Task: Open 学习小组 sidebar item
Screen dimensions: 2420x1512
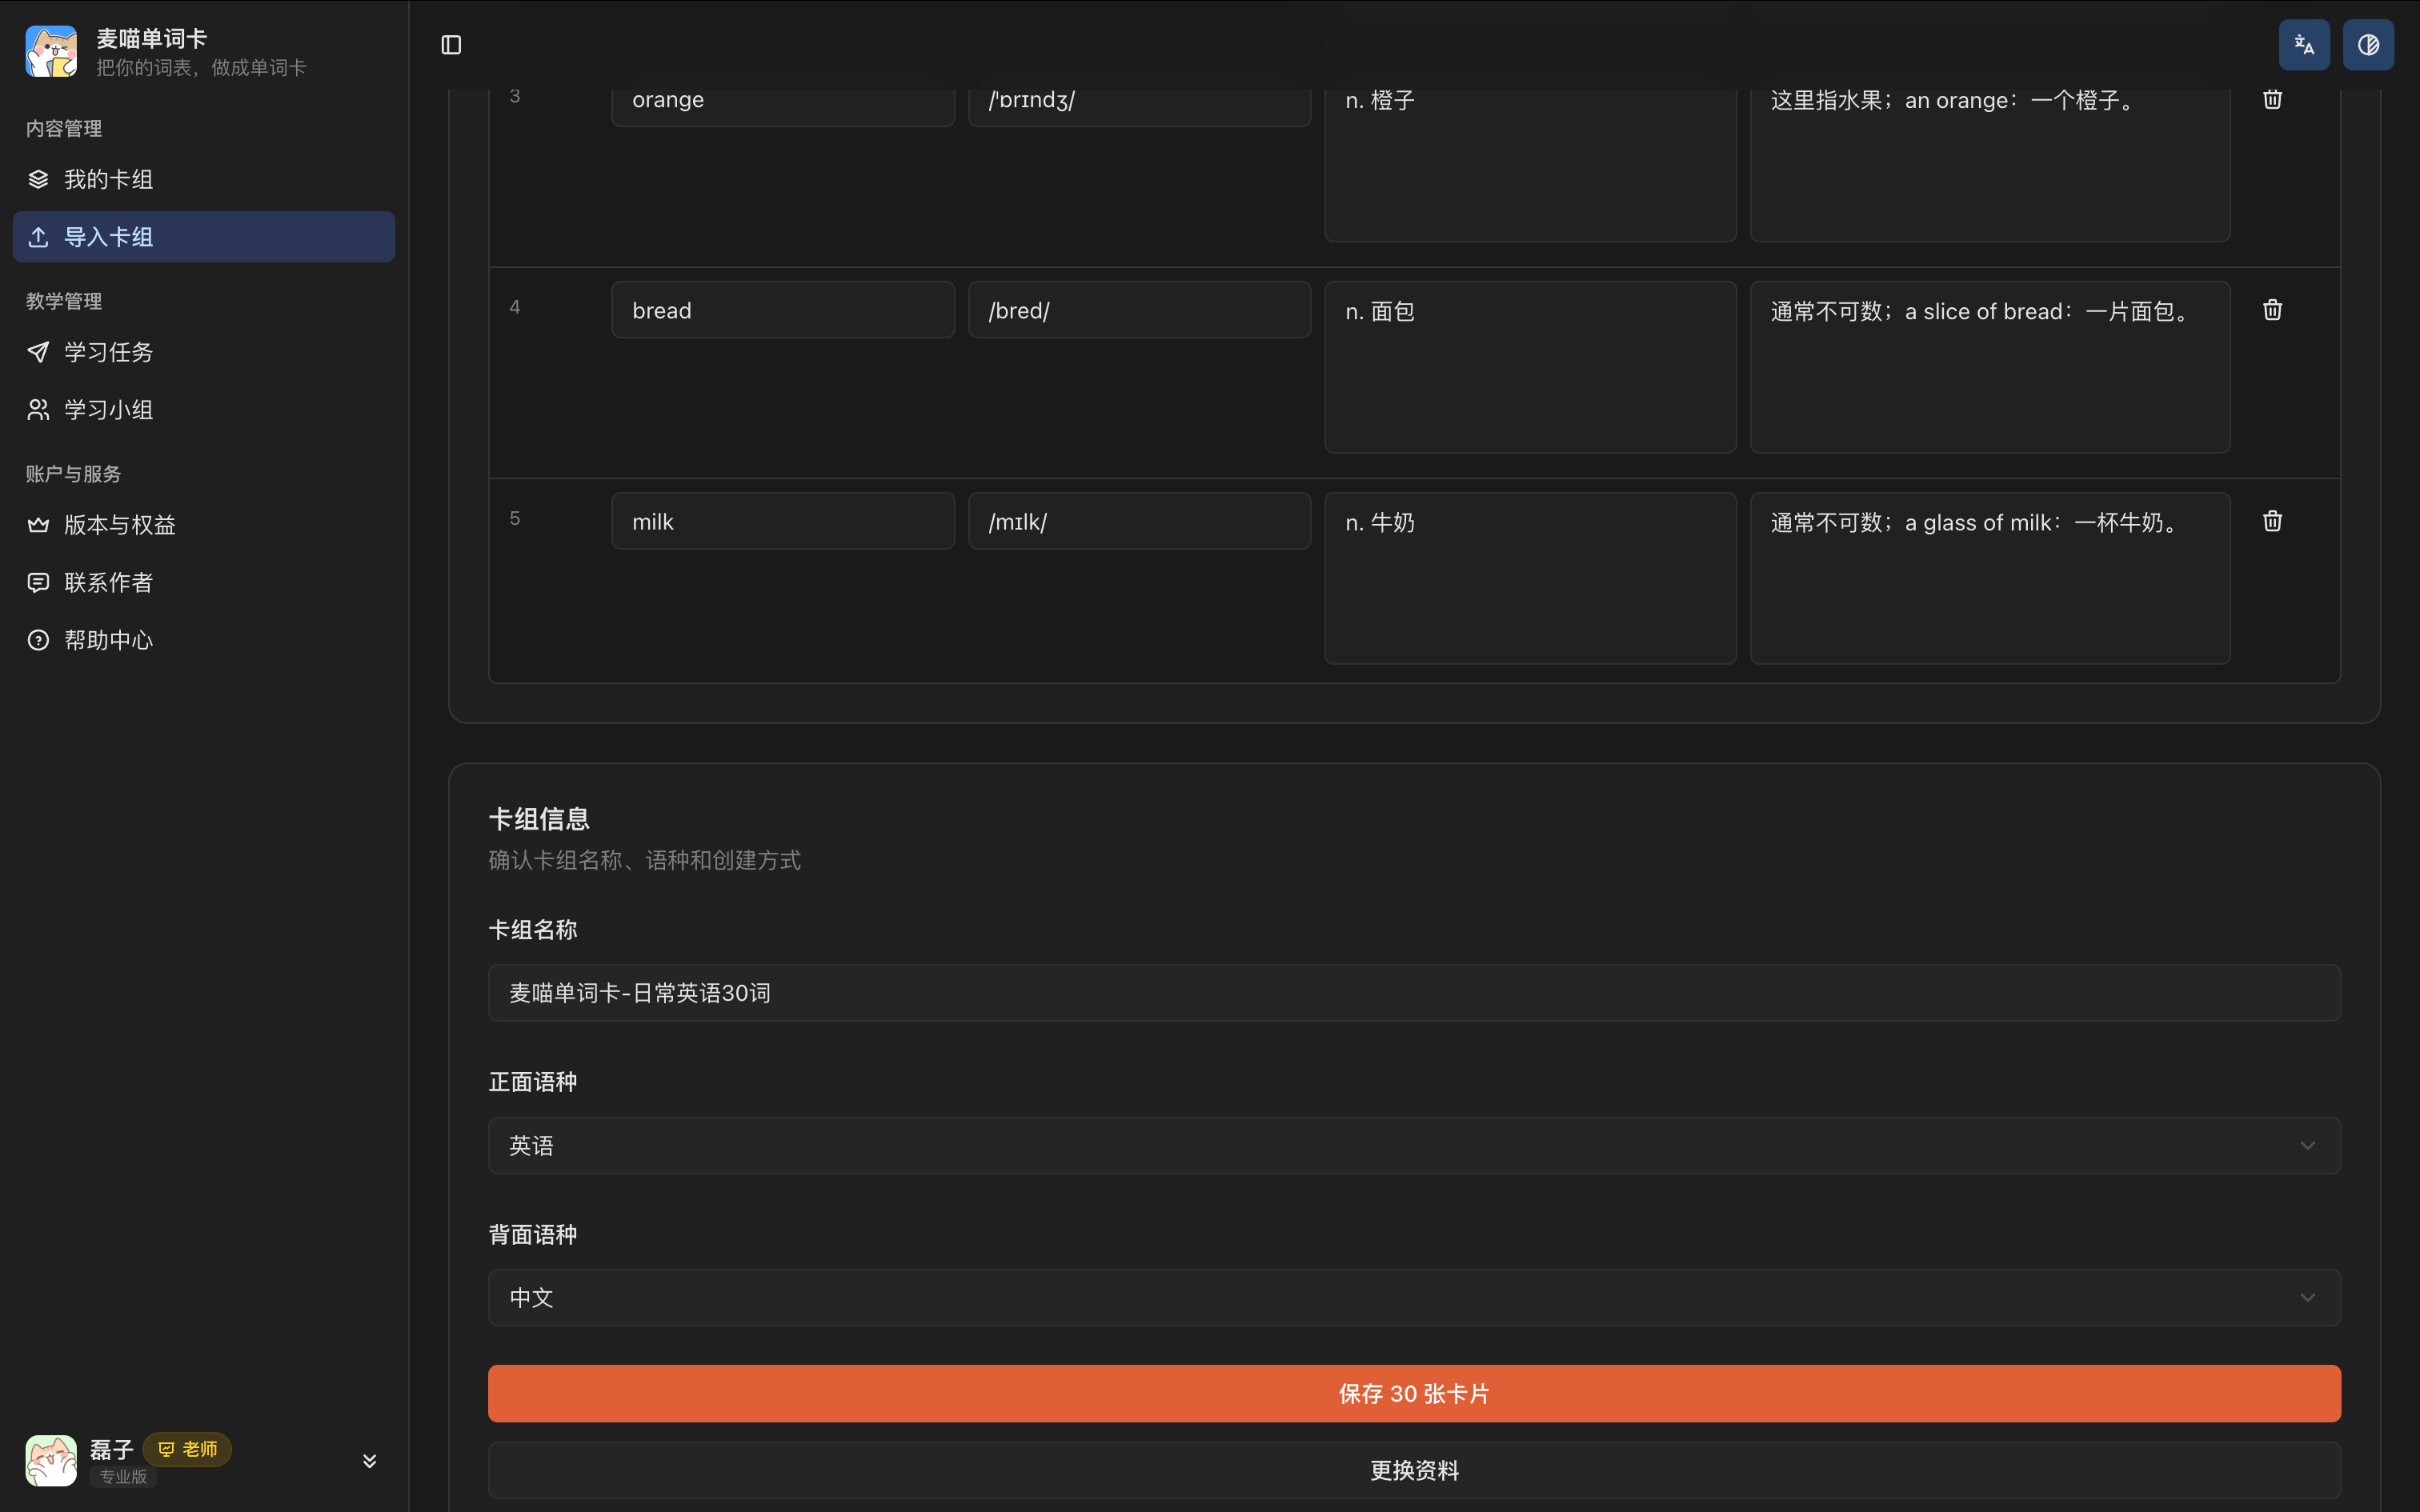Action: pyautogui.click(x=204, y=410)
